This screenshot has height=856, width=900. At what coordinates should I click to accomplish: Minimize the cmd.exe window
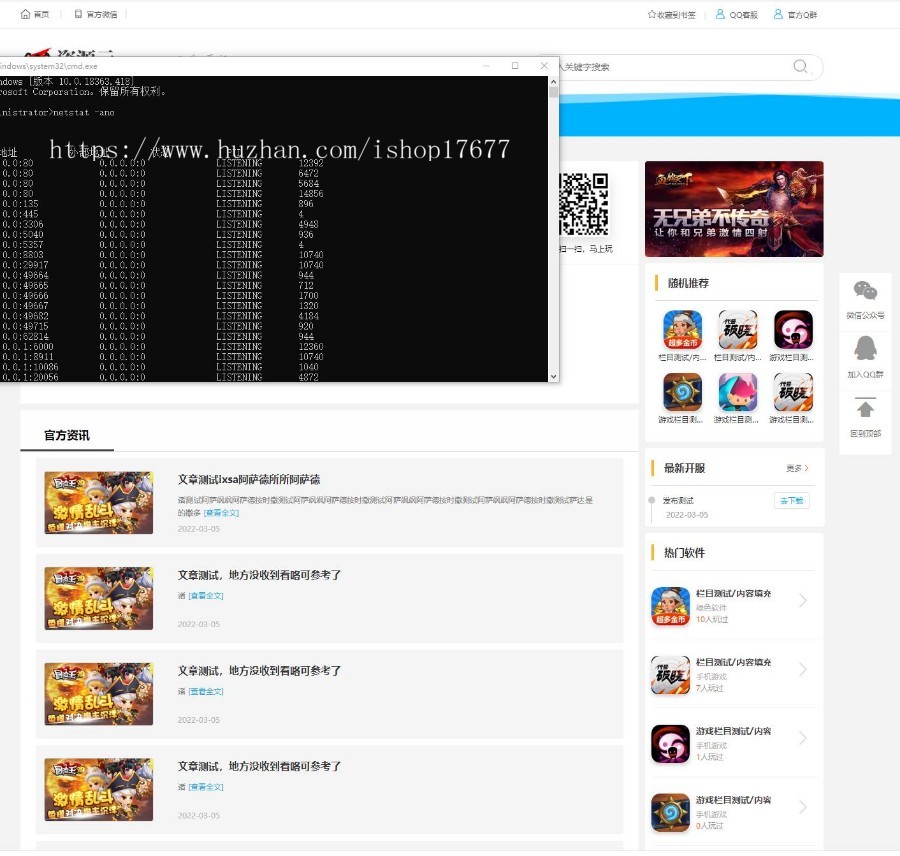pyautogui.click(x=486, y=66)
